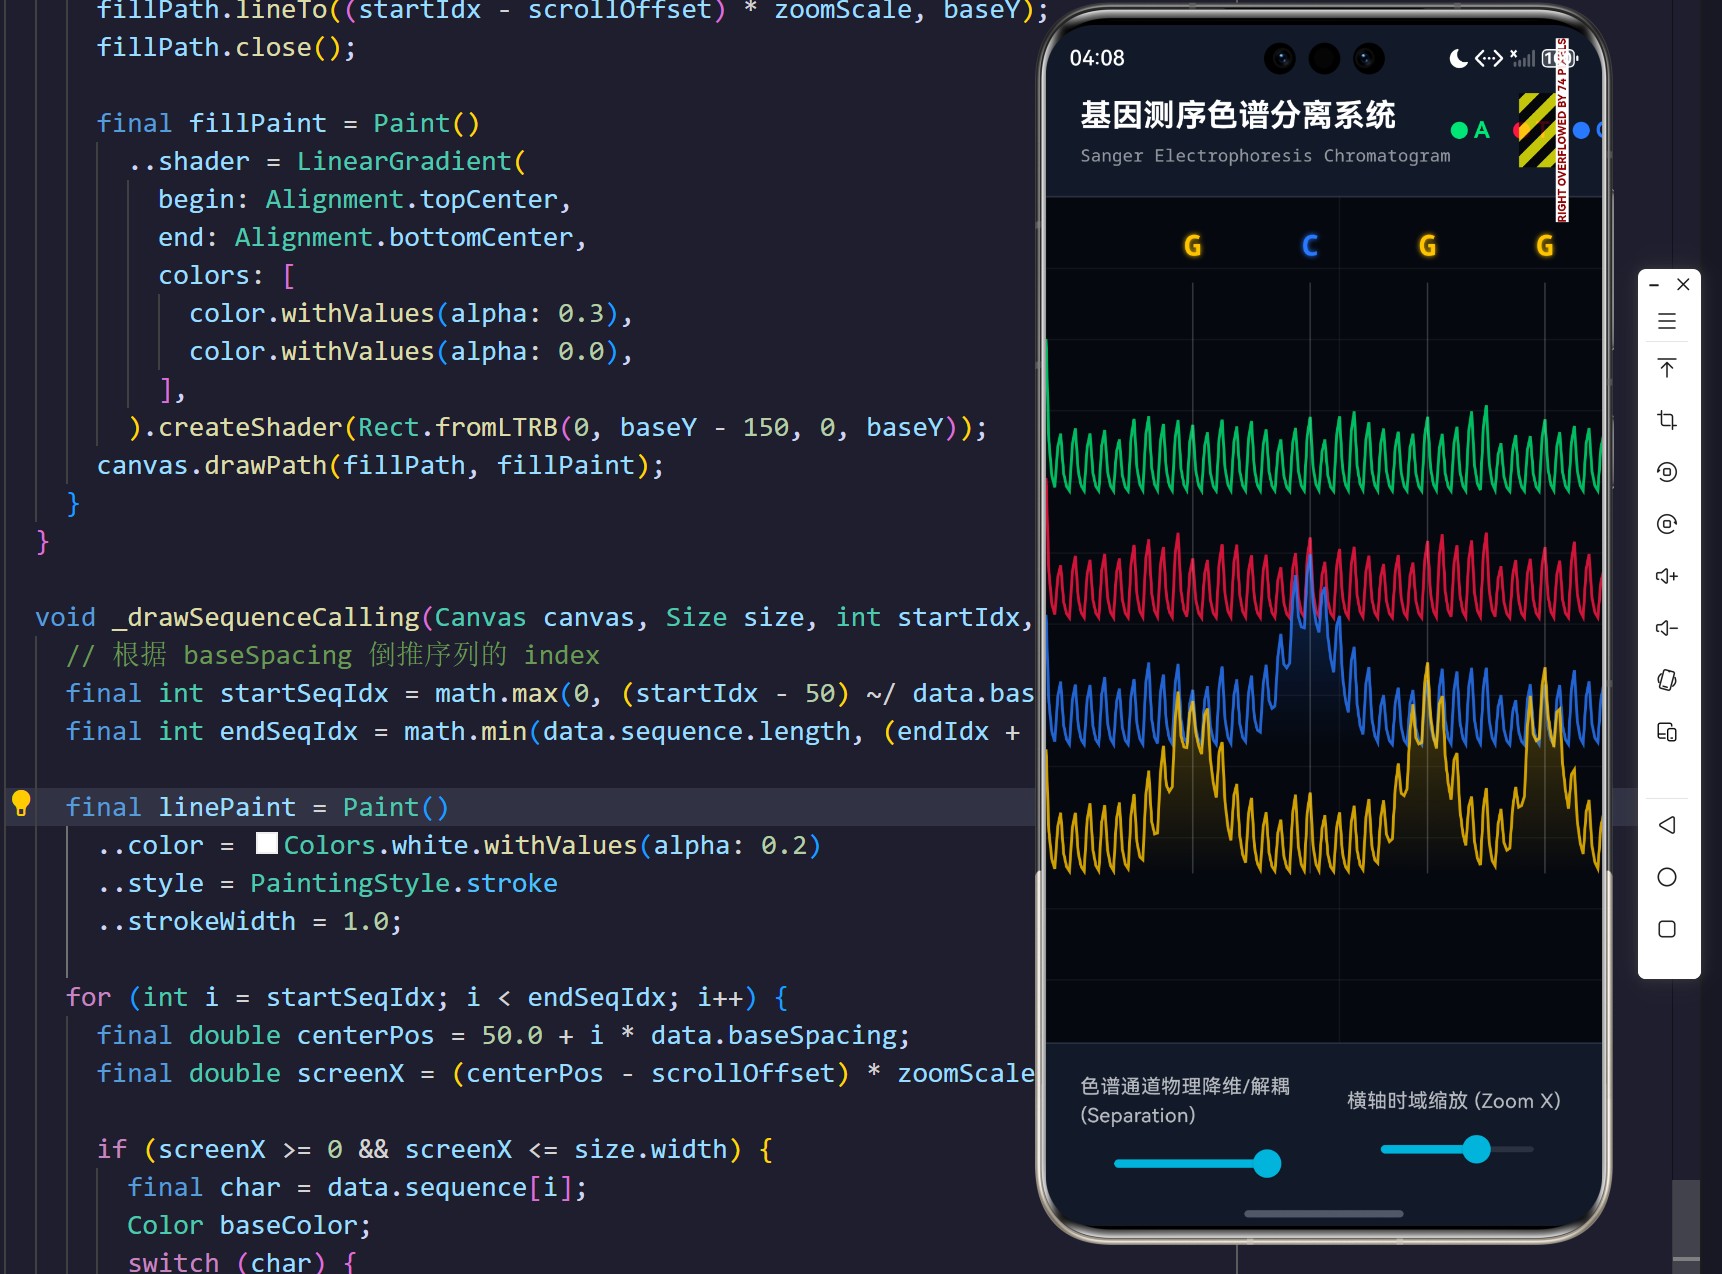This screenshot has width=1722, height=1274.
Task: Click the strokeWidth = 1.0 line
Action: point(250,921)
